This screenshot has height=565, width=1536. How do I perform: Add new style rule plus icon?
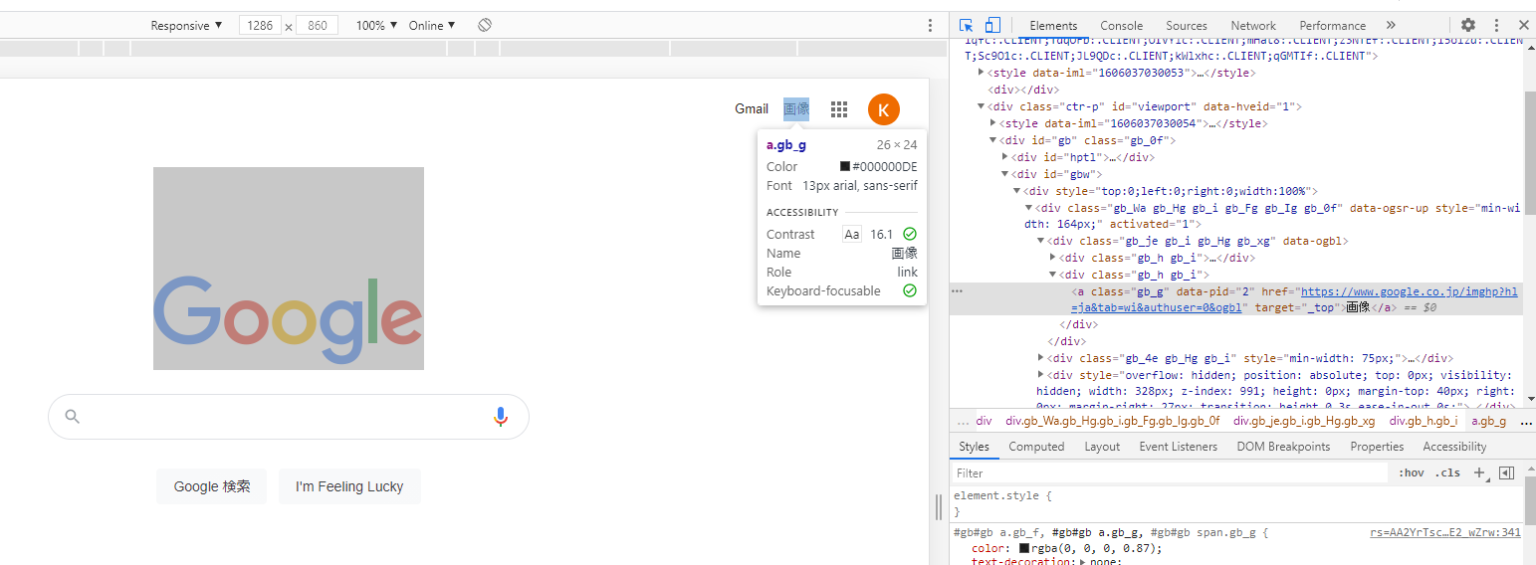(1479, 473)
